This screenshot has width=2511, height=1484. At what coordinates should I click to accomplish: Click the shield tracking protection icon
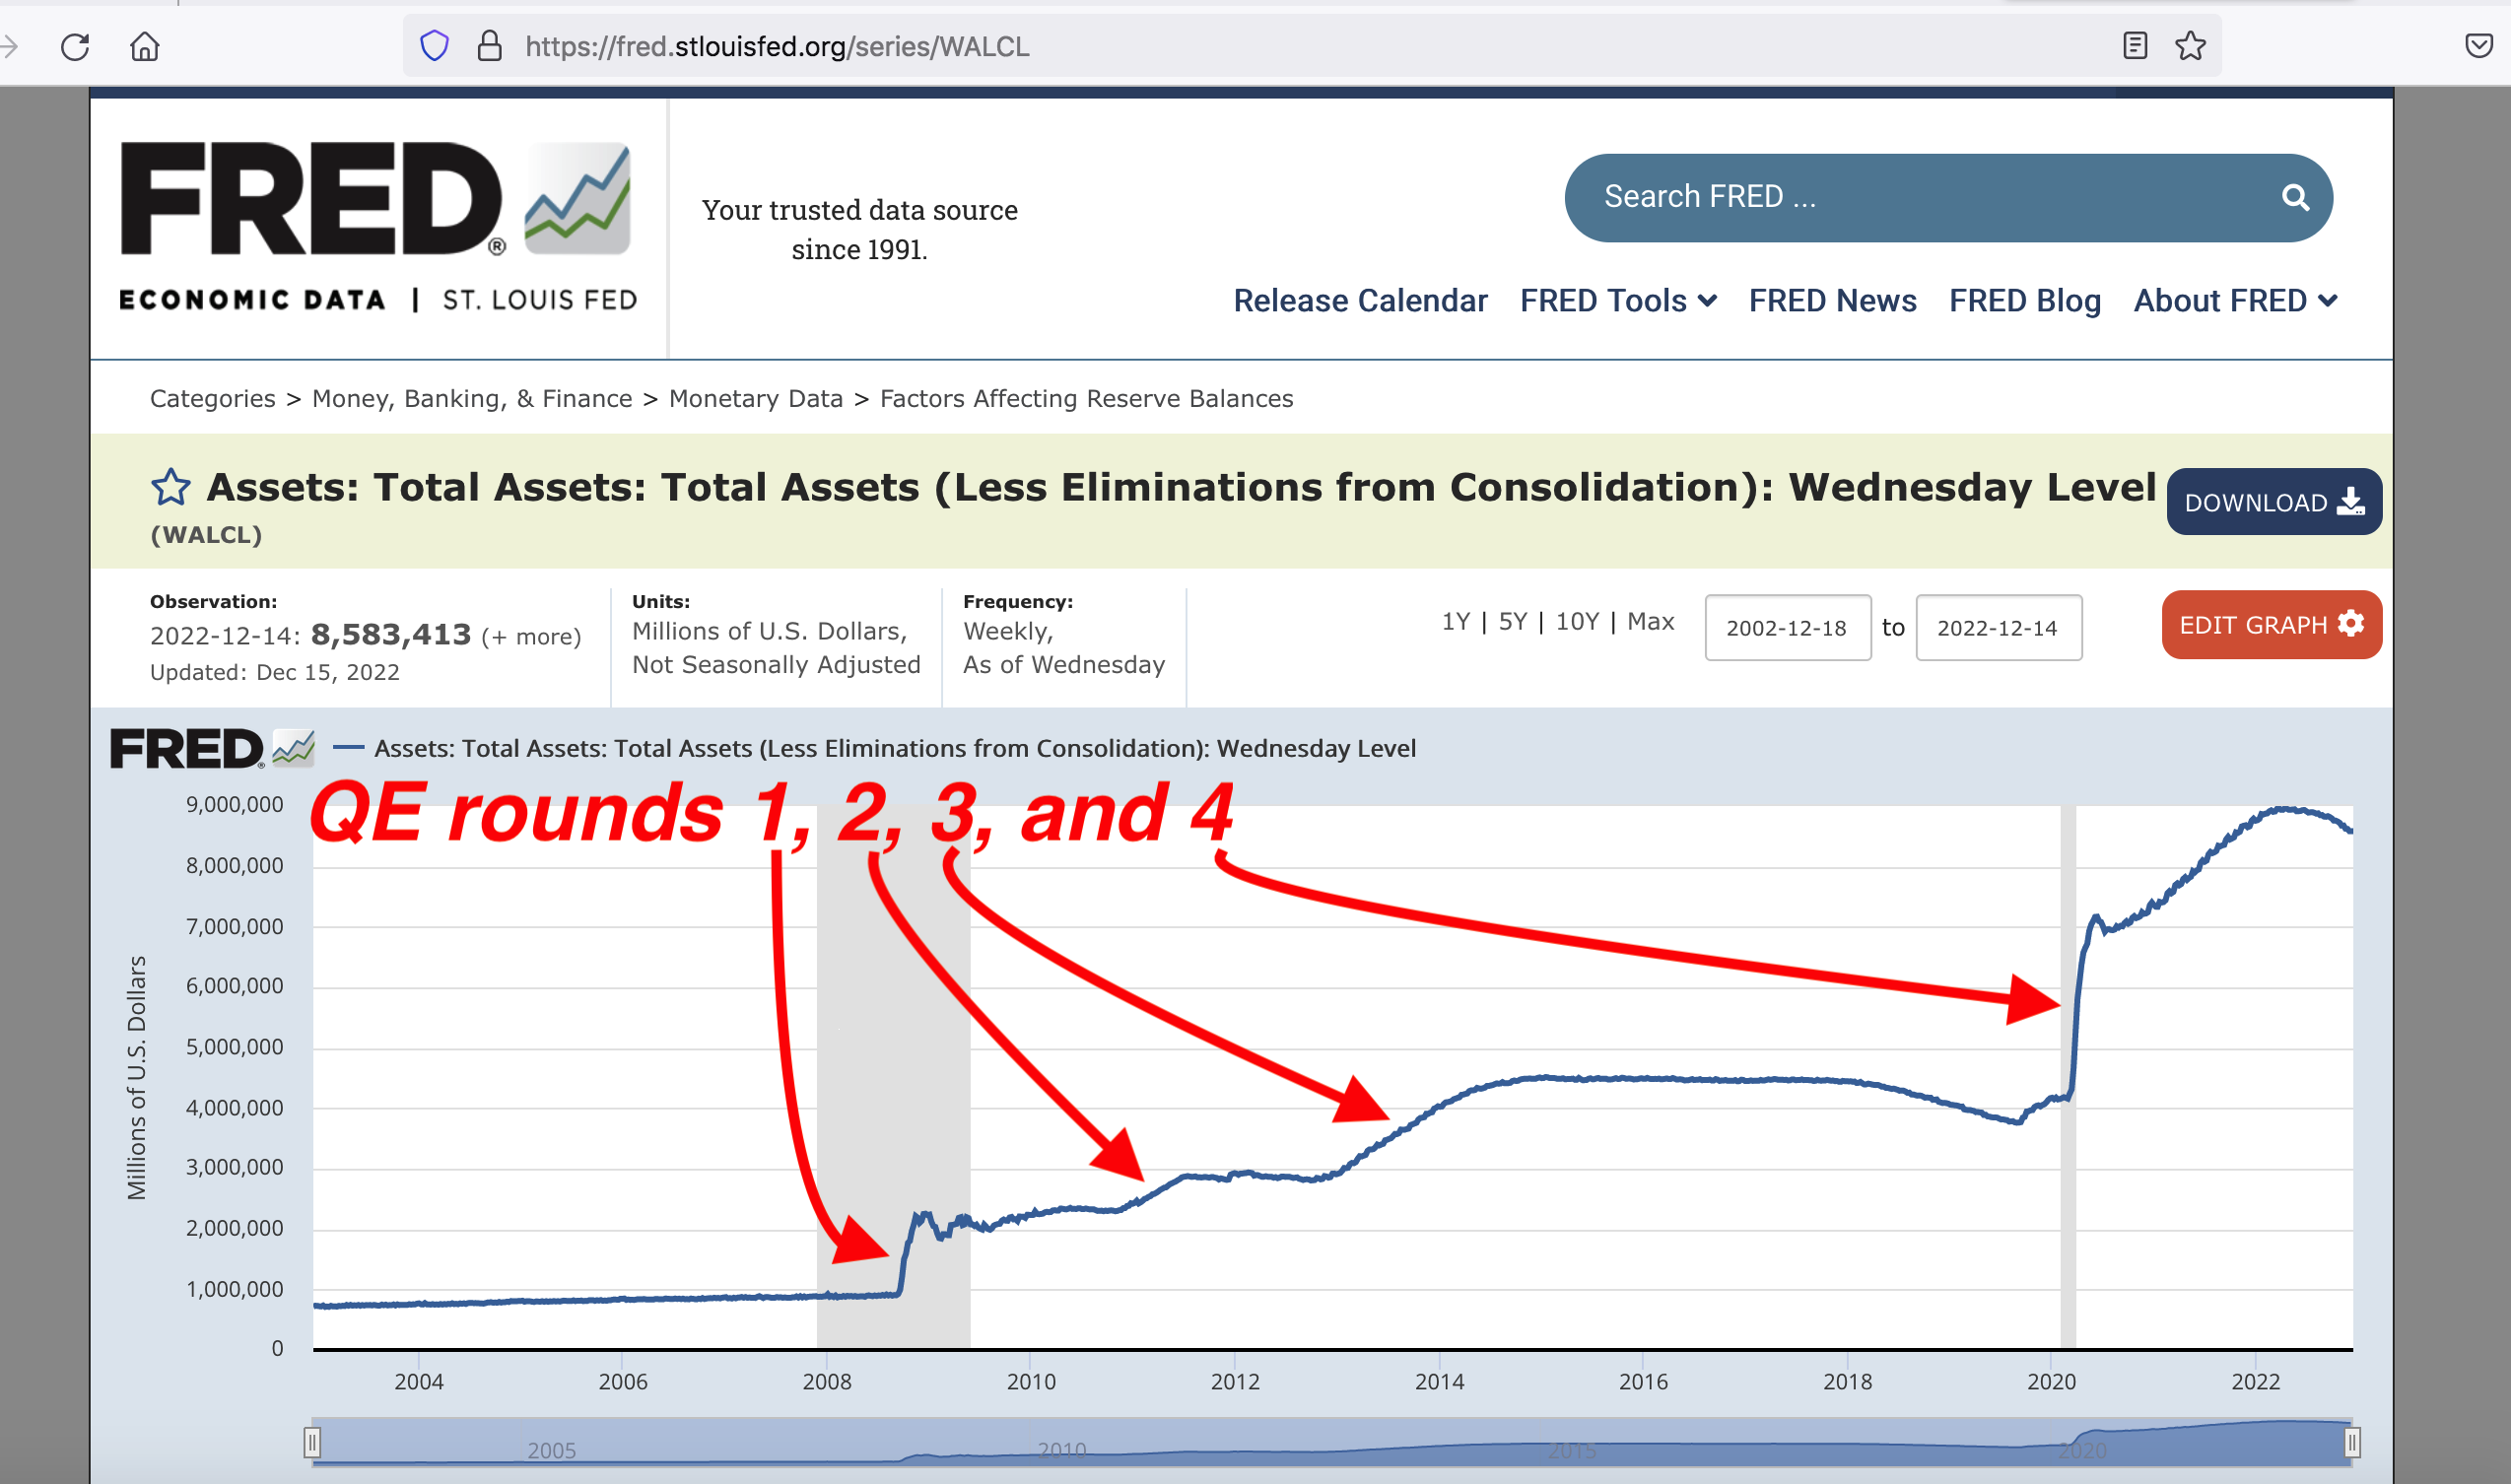click(x=434, y=46)
